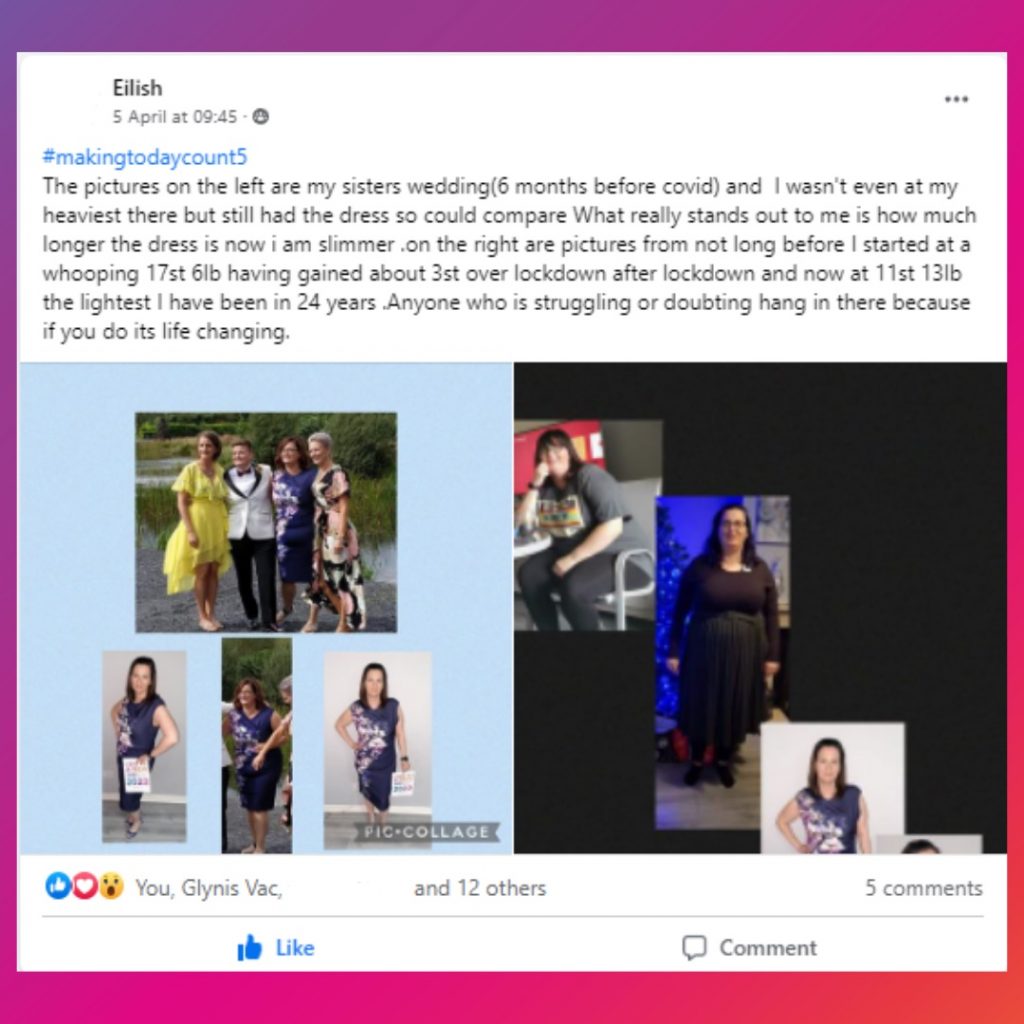
Task: Open the wedding group photo of four people
Action: pyautogui.click(x=266, y=522)
